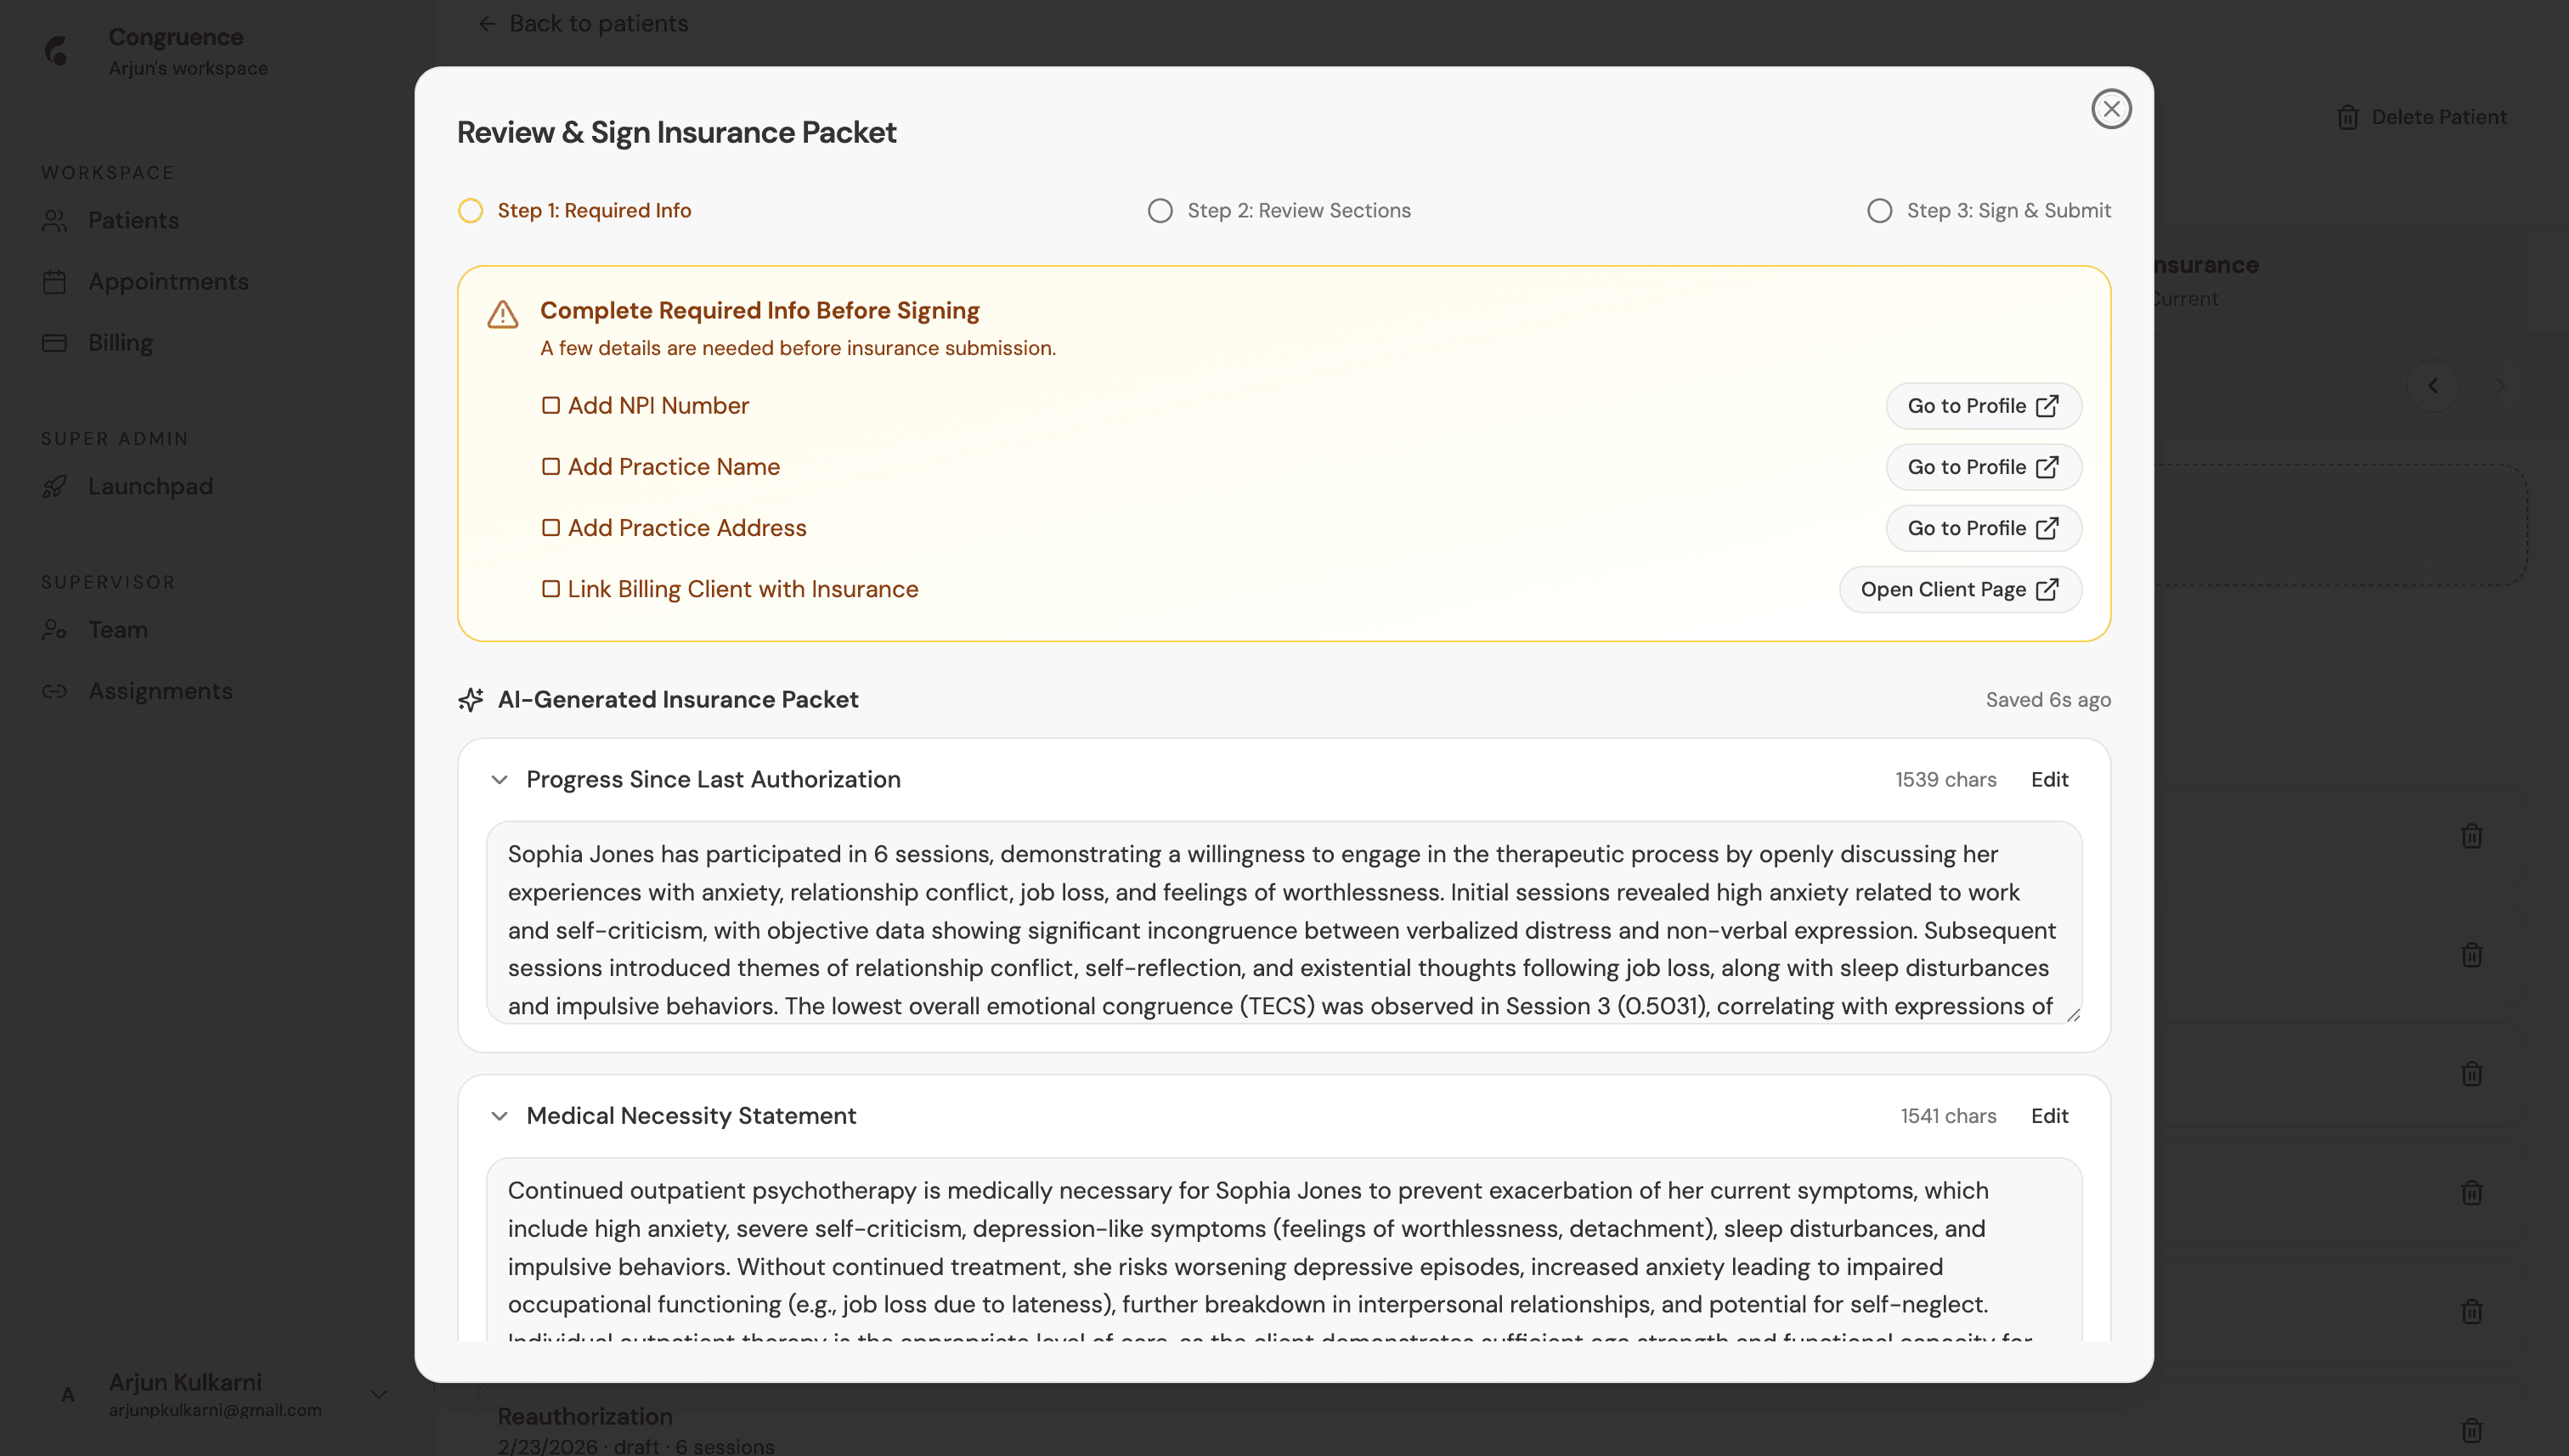Tick the Add Practice Name checkbox
The height and width of the screenshot is (1456, 2569).
coord(550,467)
